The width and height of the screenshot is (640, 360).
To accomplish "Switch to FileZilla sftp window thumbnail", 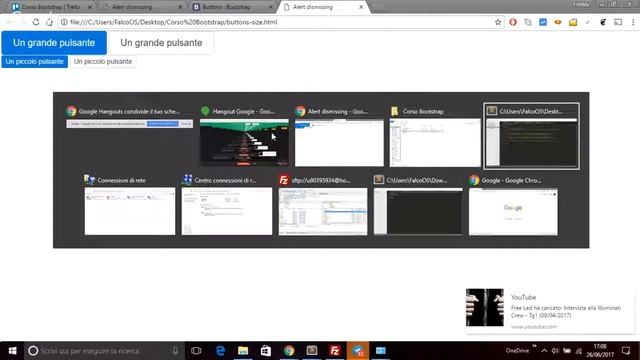I will (323, 204).
